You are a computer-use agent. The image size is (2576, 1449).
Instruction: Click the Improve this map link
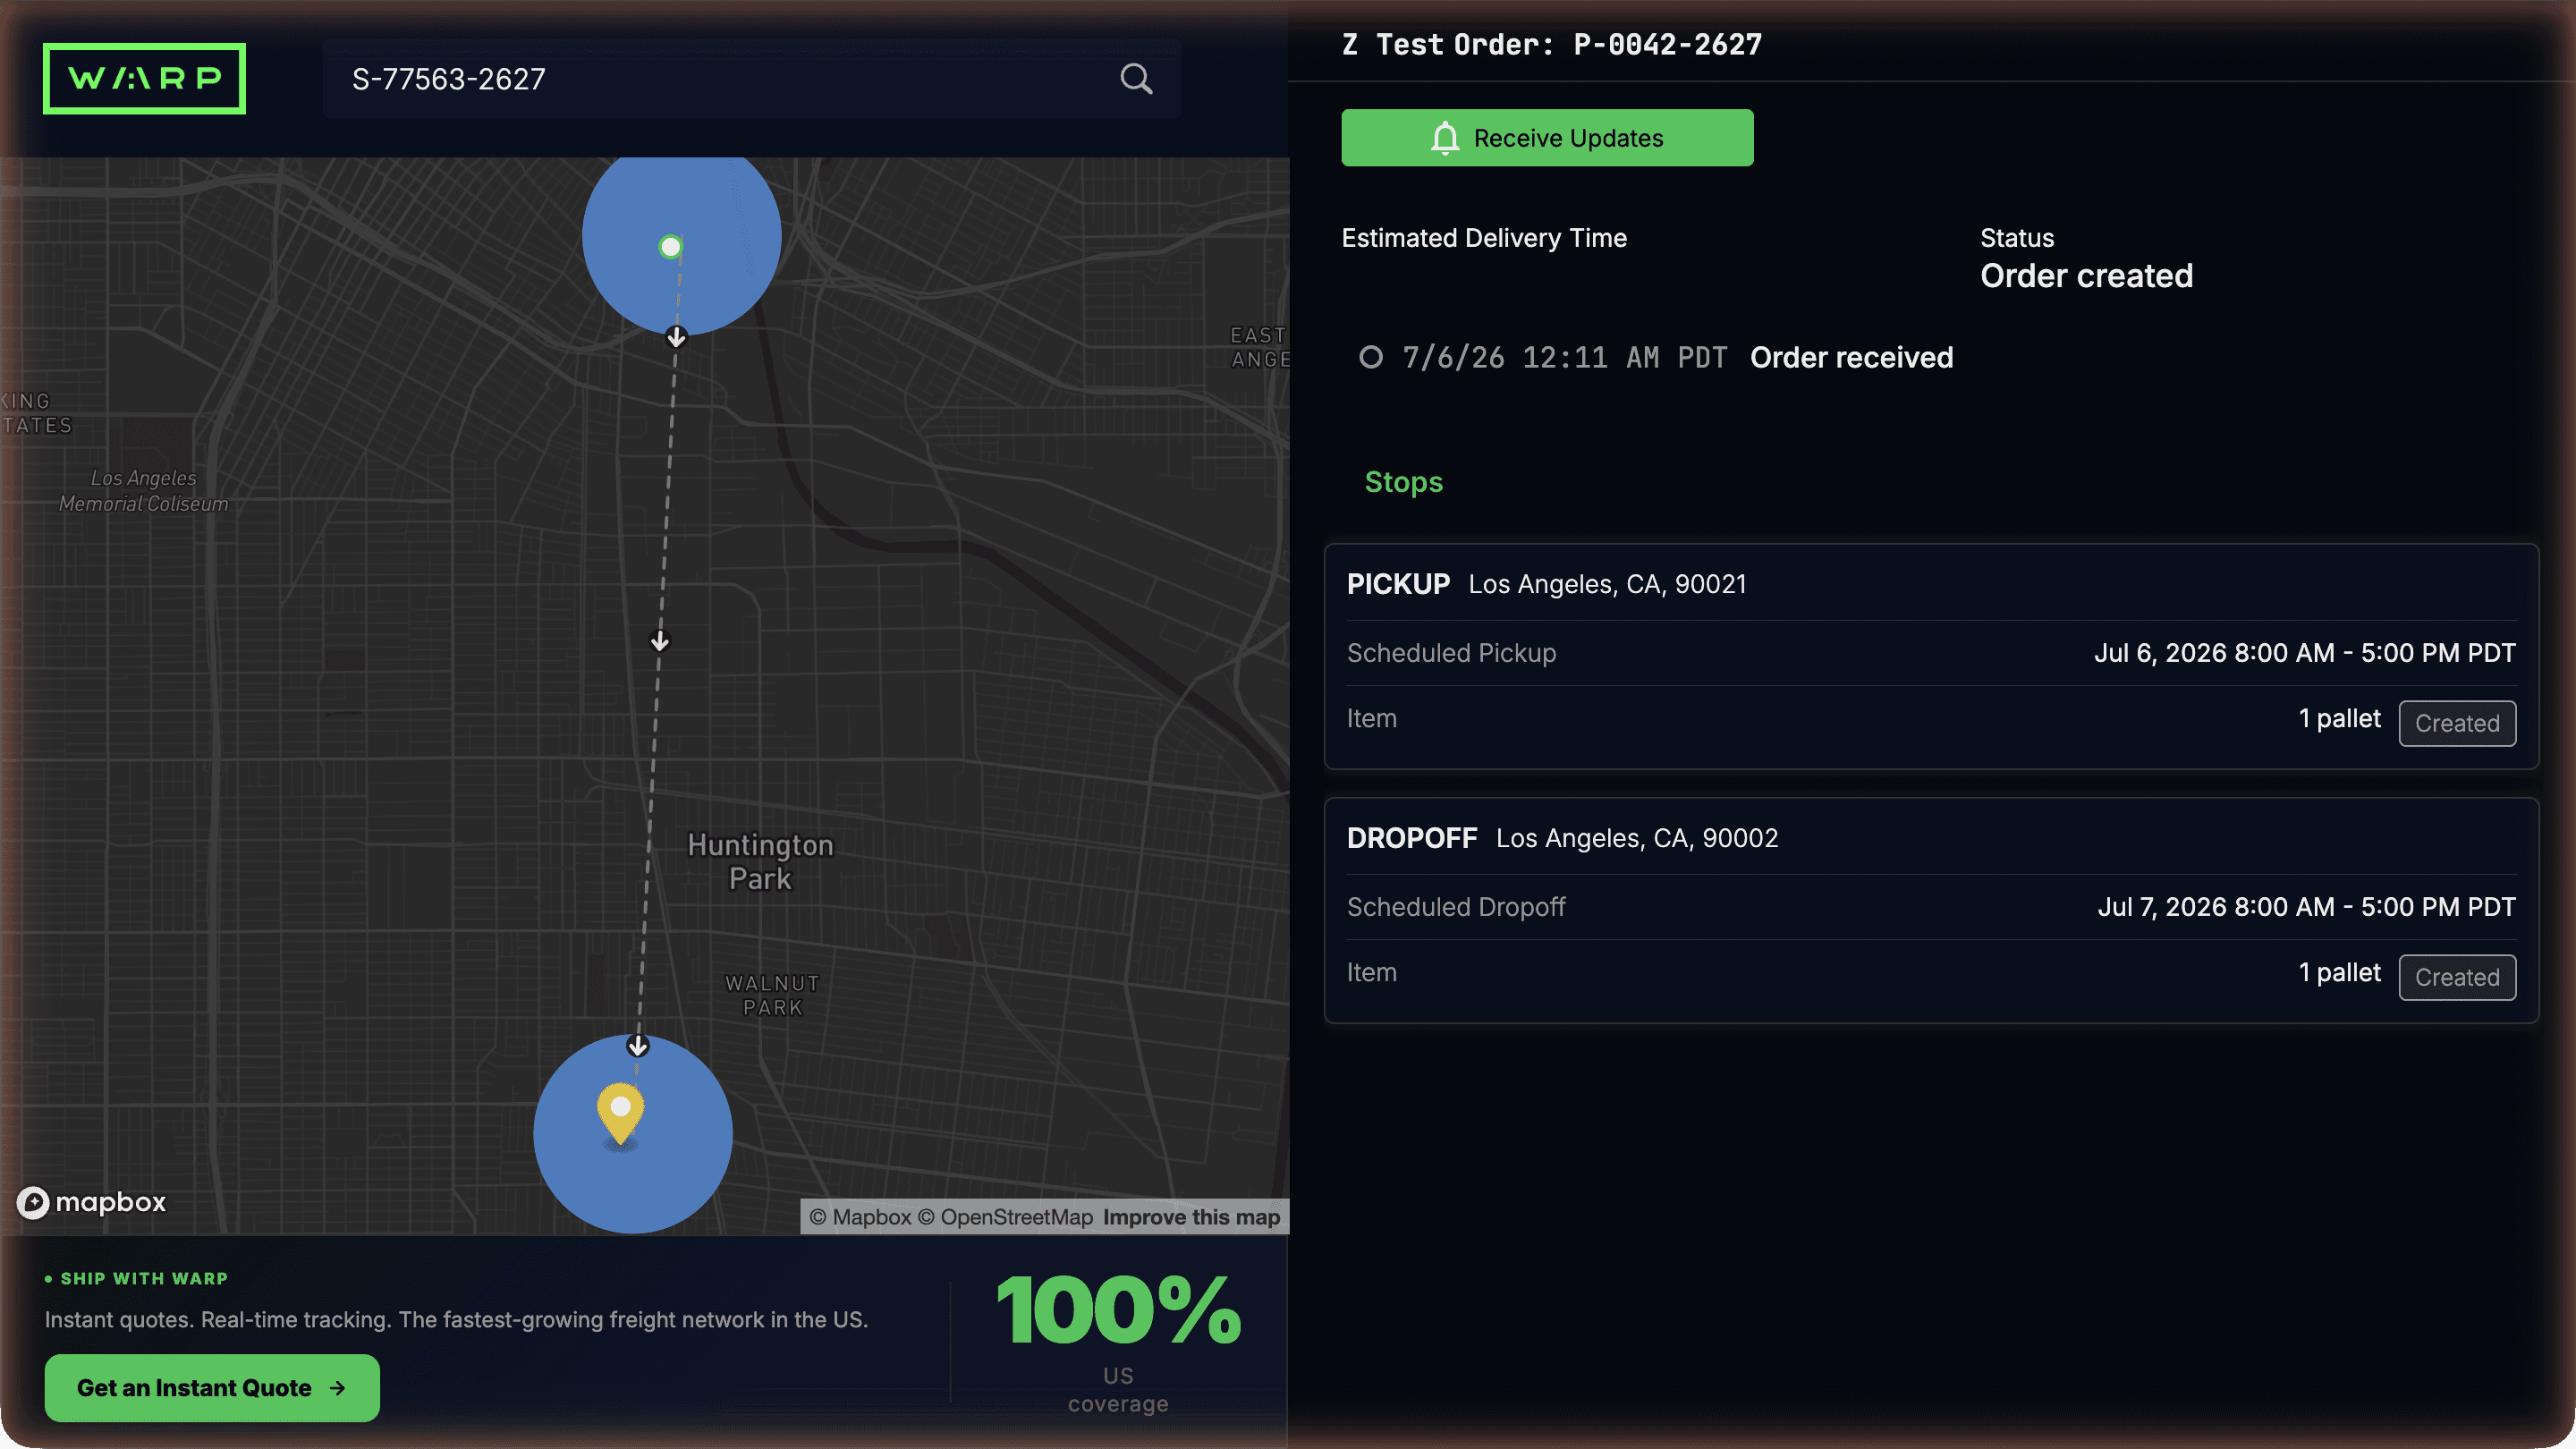[1191, 1217]
